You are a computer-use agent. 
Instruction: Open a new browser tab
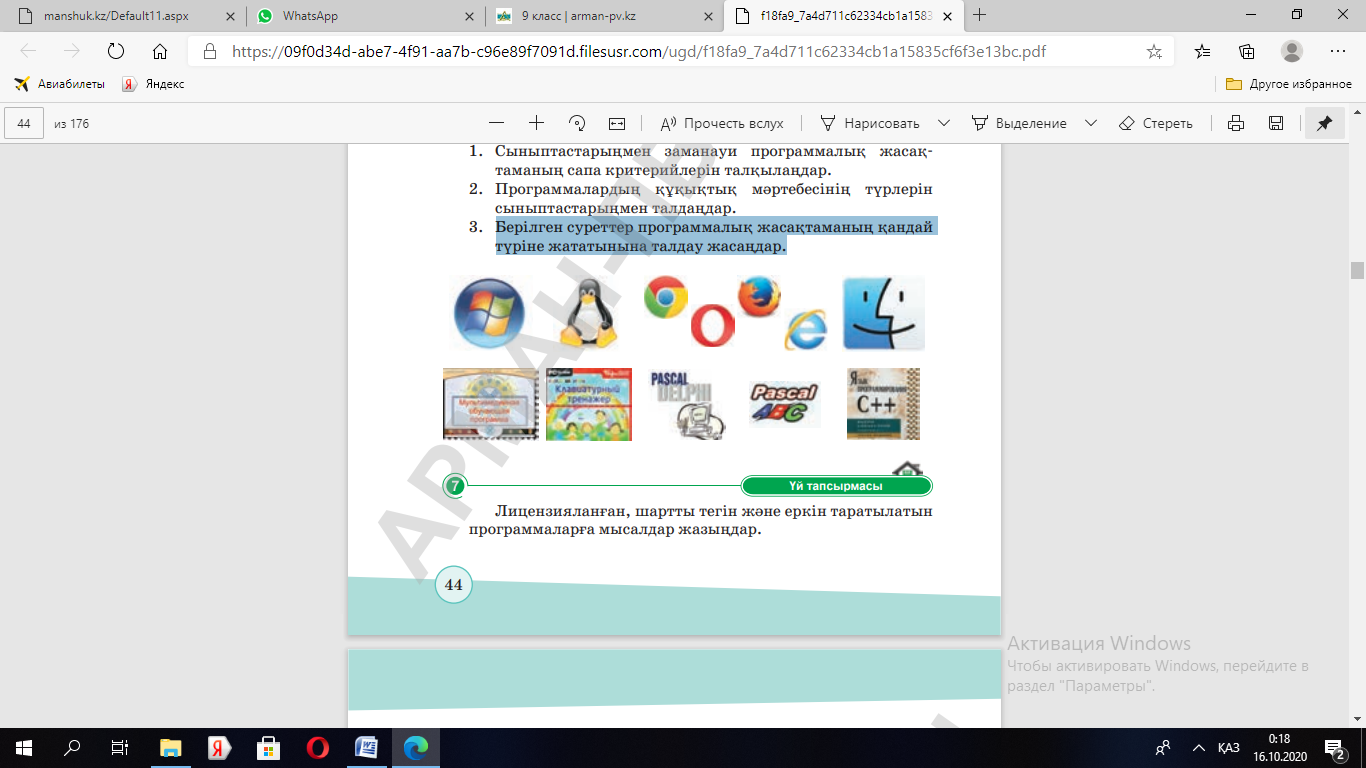coord(979,15)
